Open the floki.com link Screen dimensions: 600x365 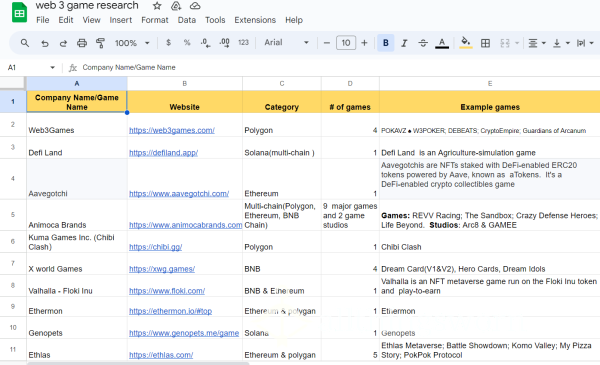tap(167, 291)
